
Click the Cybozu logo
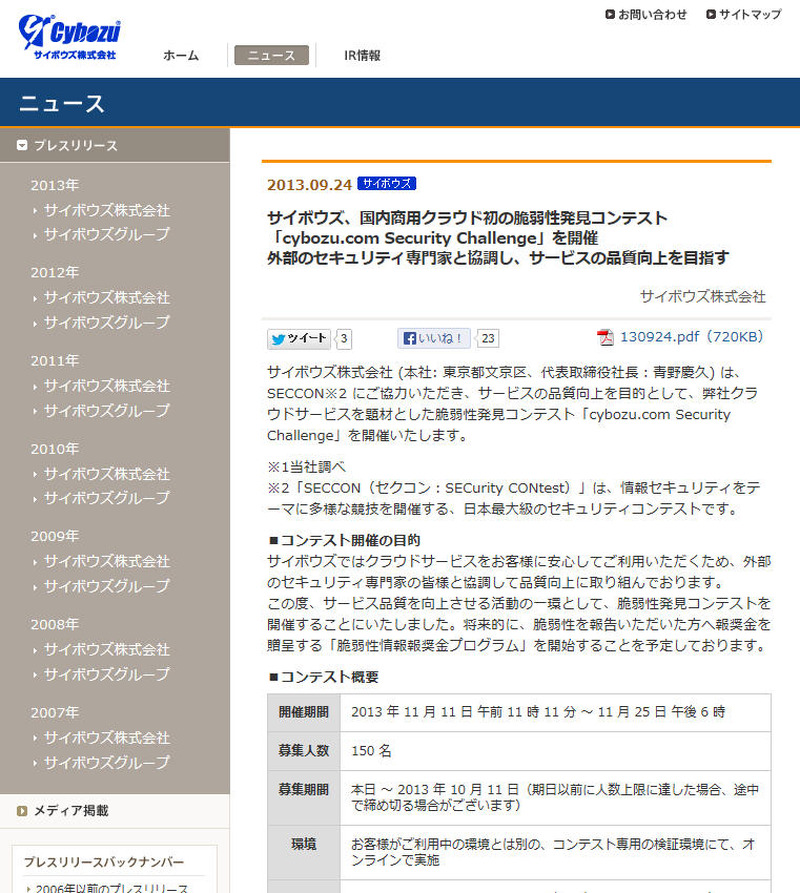[x=68, y=37]
